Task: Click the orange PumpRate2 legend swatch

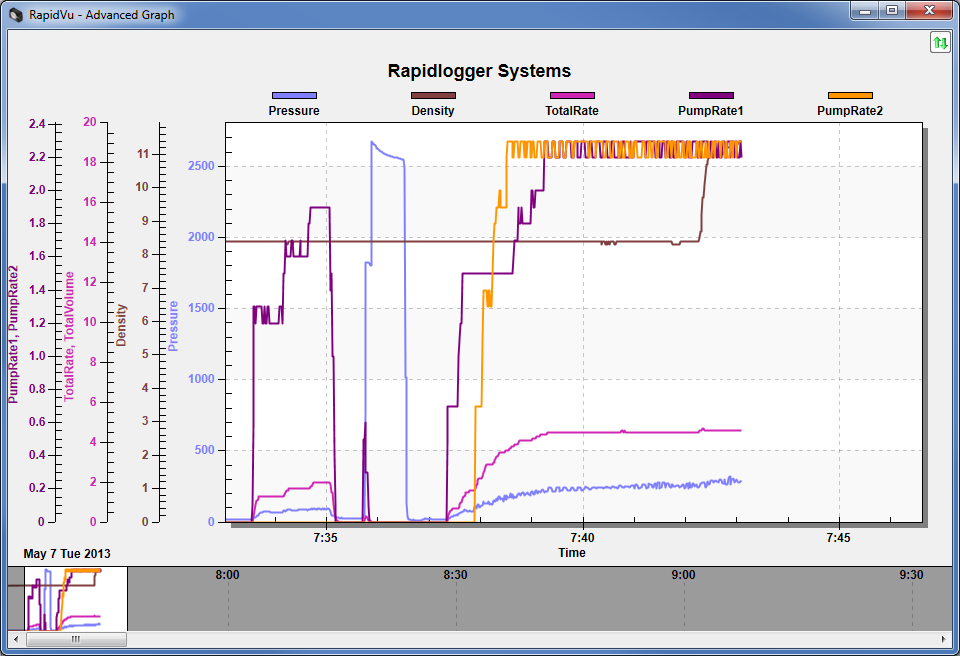Action: 850,96
